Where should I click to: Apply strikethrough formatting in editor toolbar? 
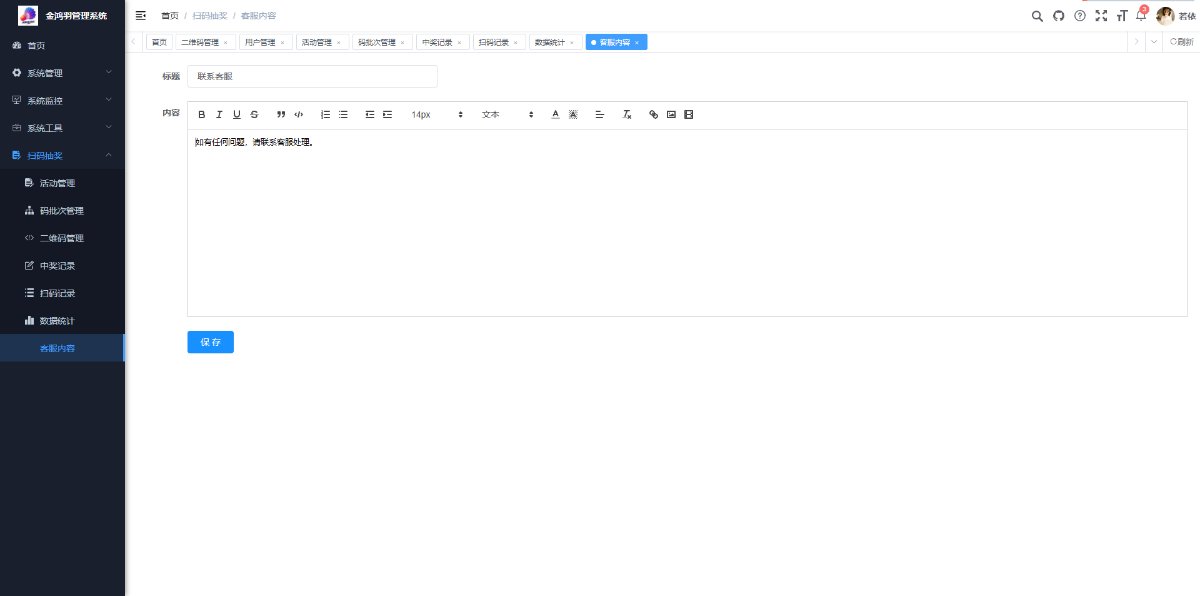[x=254, y=115]
